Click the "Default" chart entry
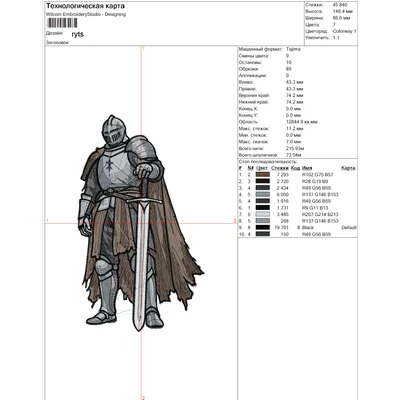 349,228
